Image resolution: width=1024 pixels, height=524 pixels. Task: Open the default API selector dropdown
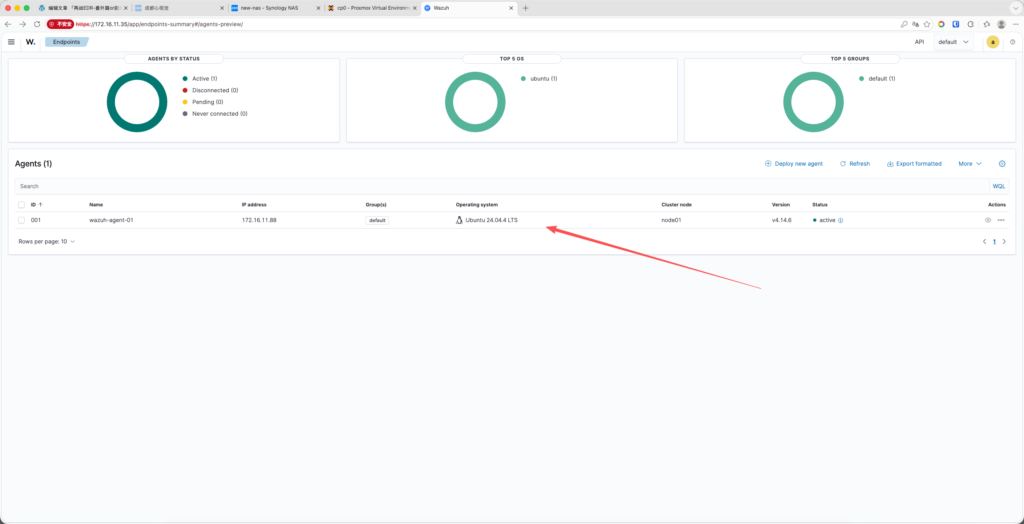tap(953, 42)
